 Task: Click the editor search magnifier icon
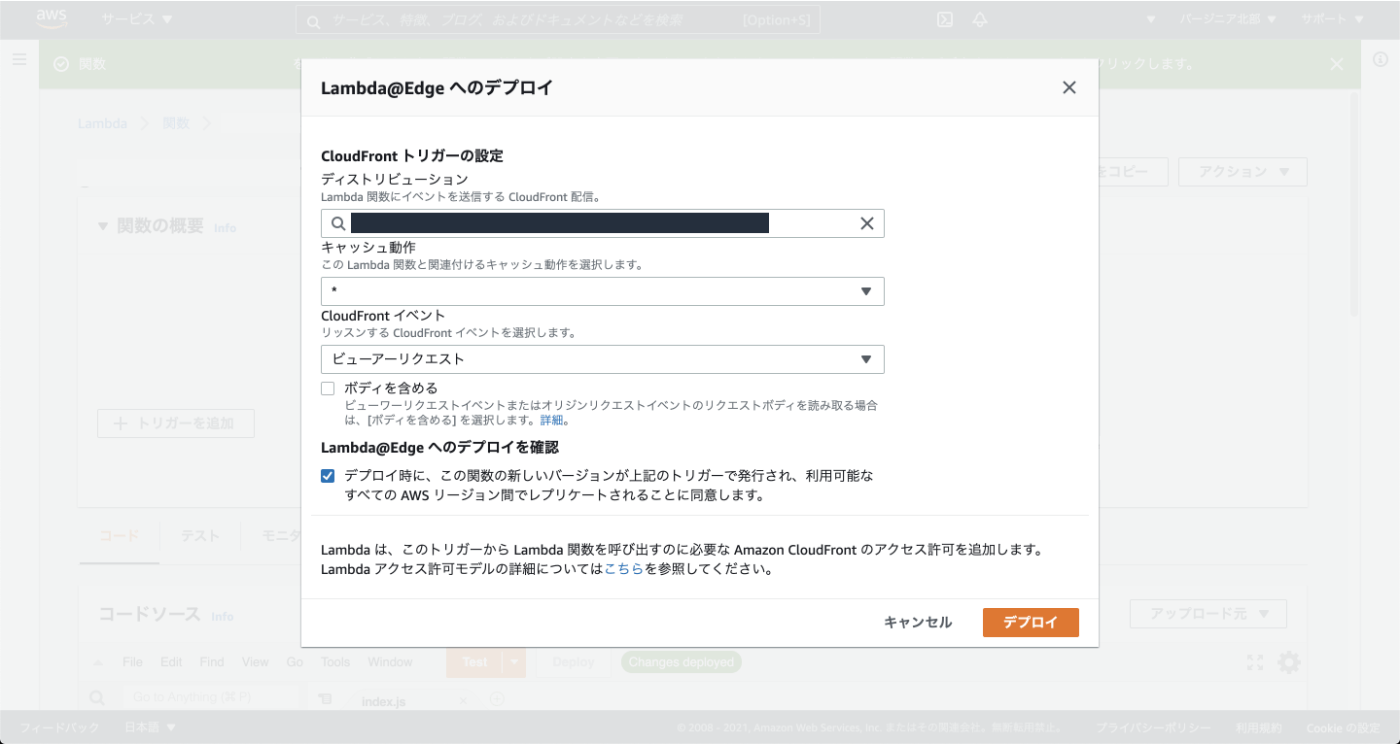click(x=98, y=697)
